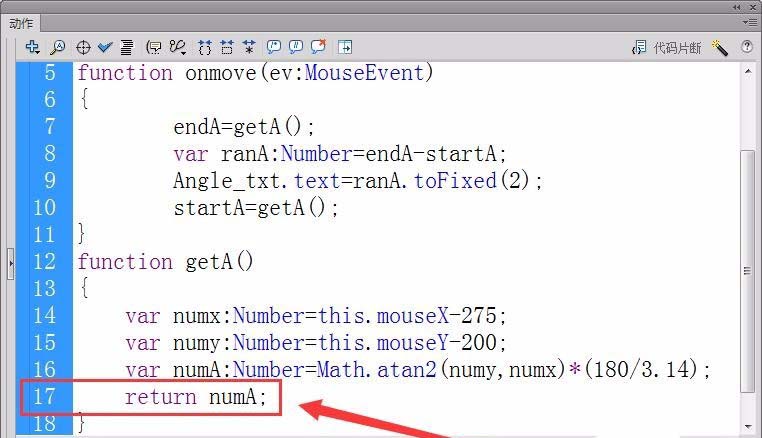Apply line comment icon
The image size is (762, 438).
click(x=295, y=47)
